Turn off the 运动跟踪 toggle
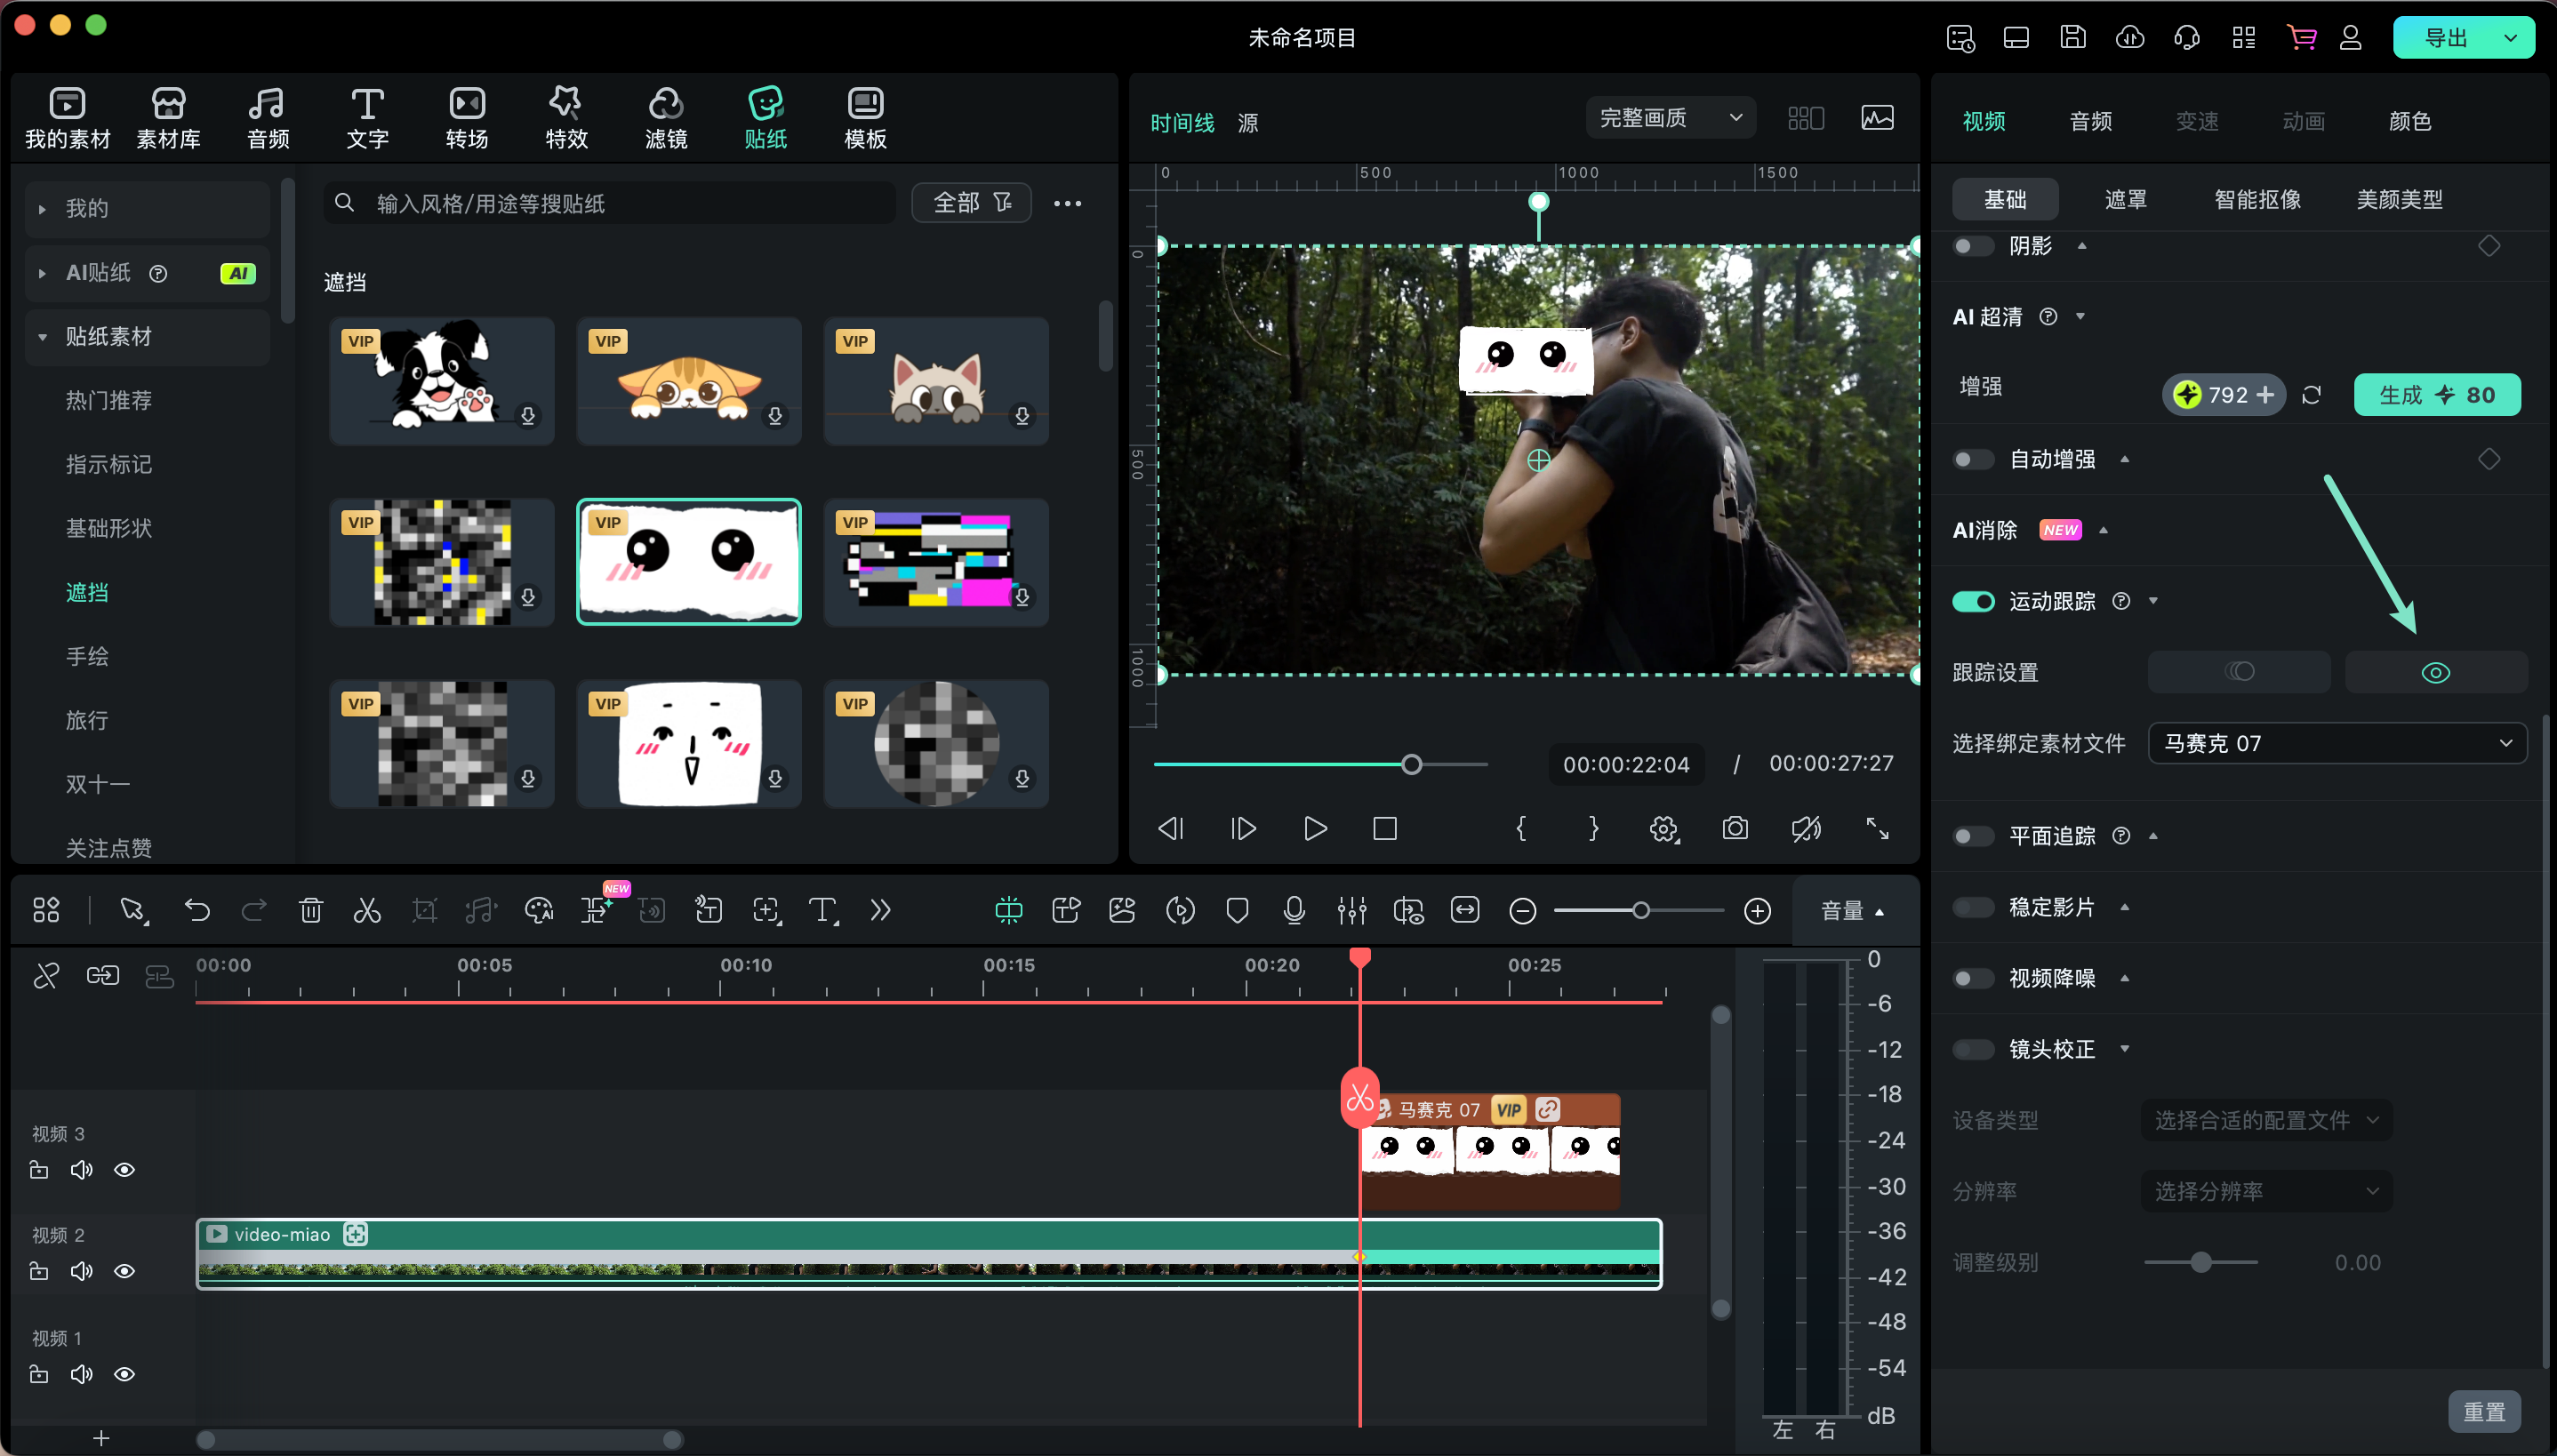This screenshot has width=2557, height=1456. (1973, 601)
